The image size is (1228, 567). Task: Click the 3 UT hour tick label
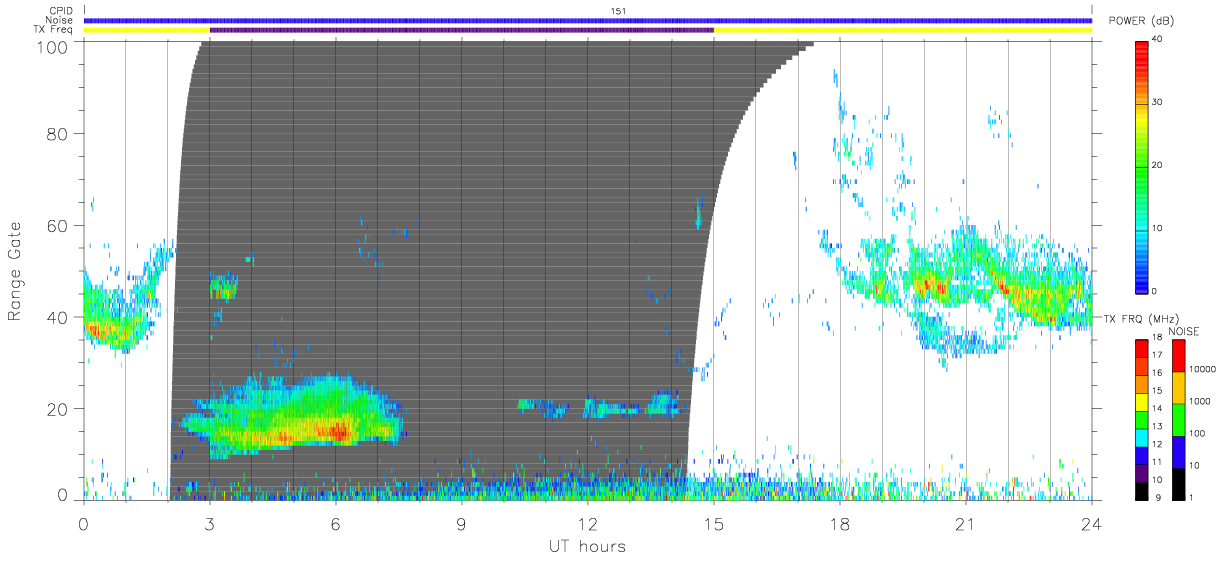click(x=210, y=522)
